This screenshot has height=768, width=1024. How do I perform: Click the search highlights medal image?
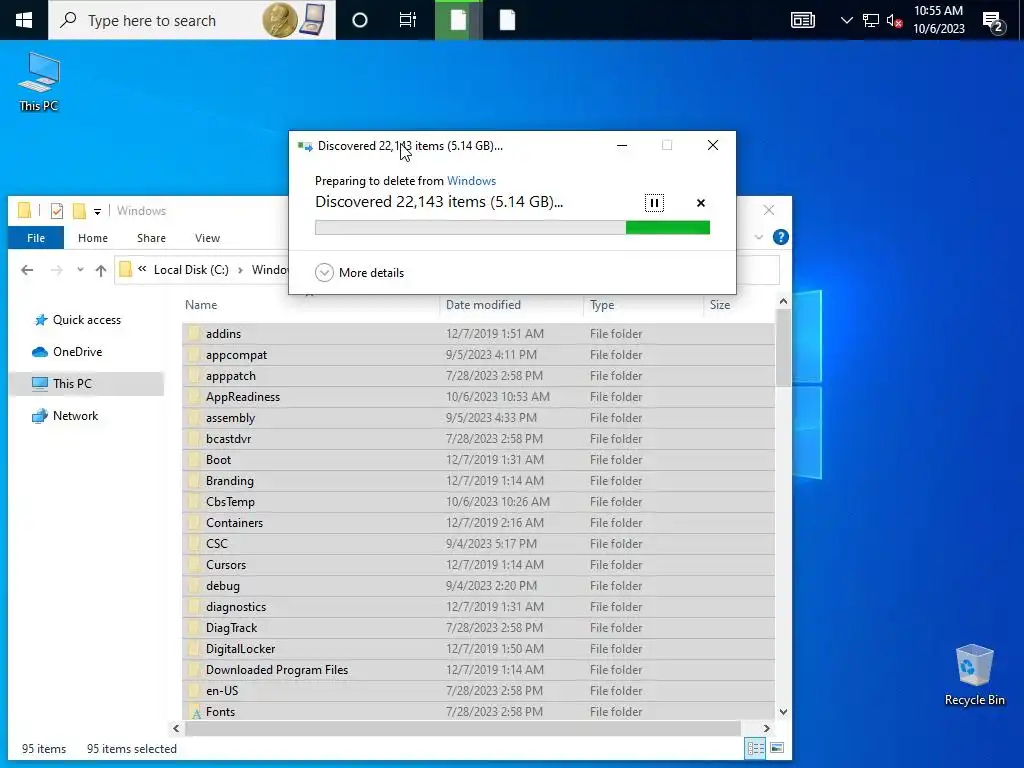[x=294, y=20]
